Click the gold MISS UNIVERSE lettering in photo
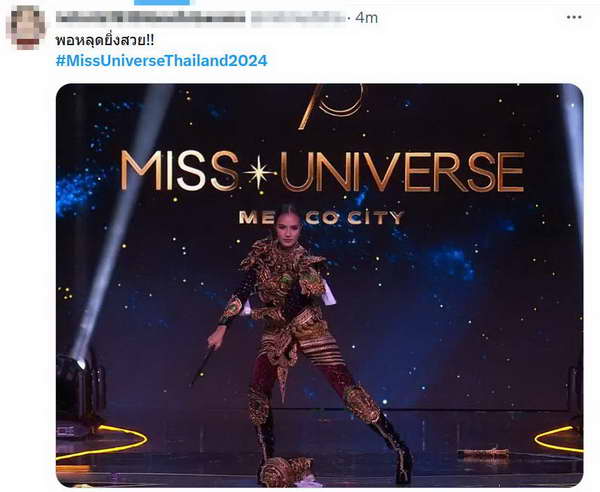Image resolution: width=600 pixels, height=492 pixels. coord(323,171)
